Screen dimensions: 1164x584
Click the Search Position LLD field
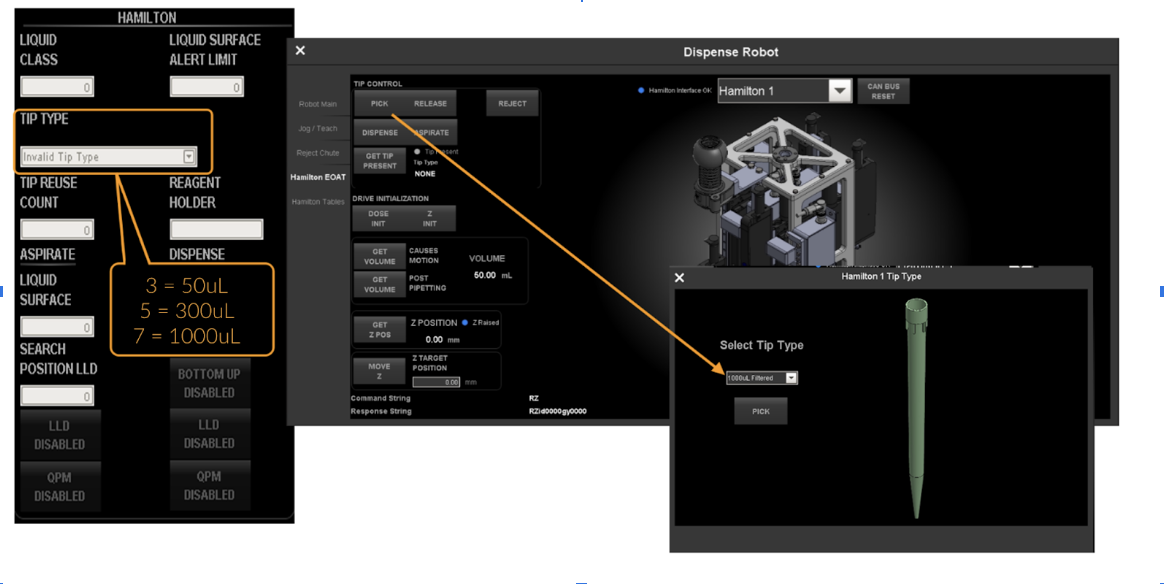[x=57, y=396]
